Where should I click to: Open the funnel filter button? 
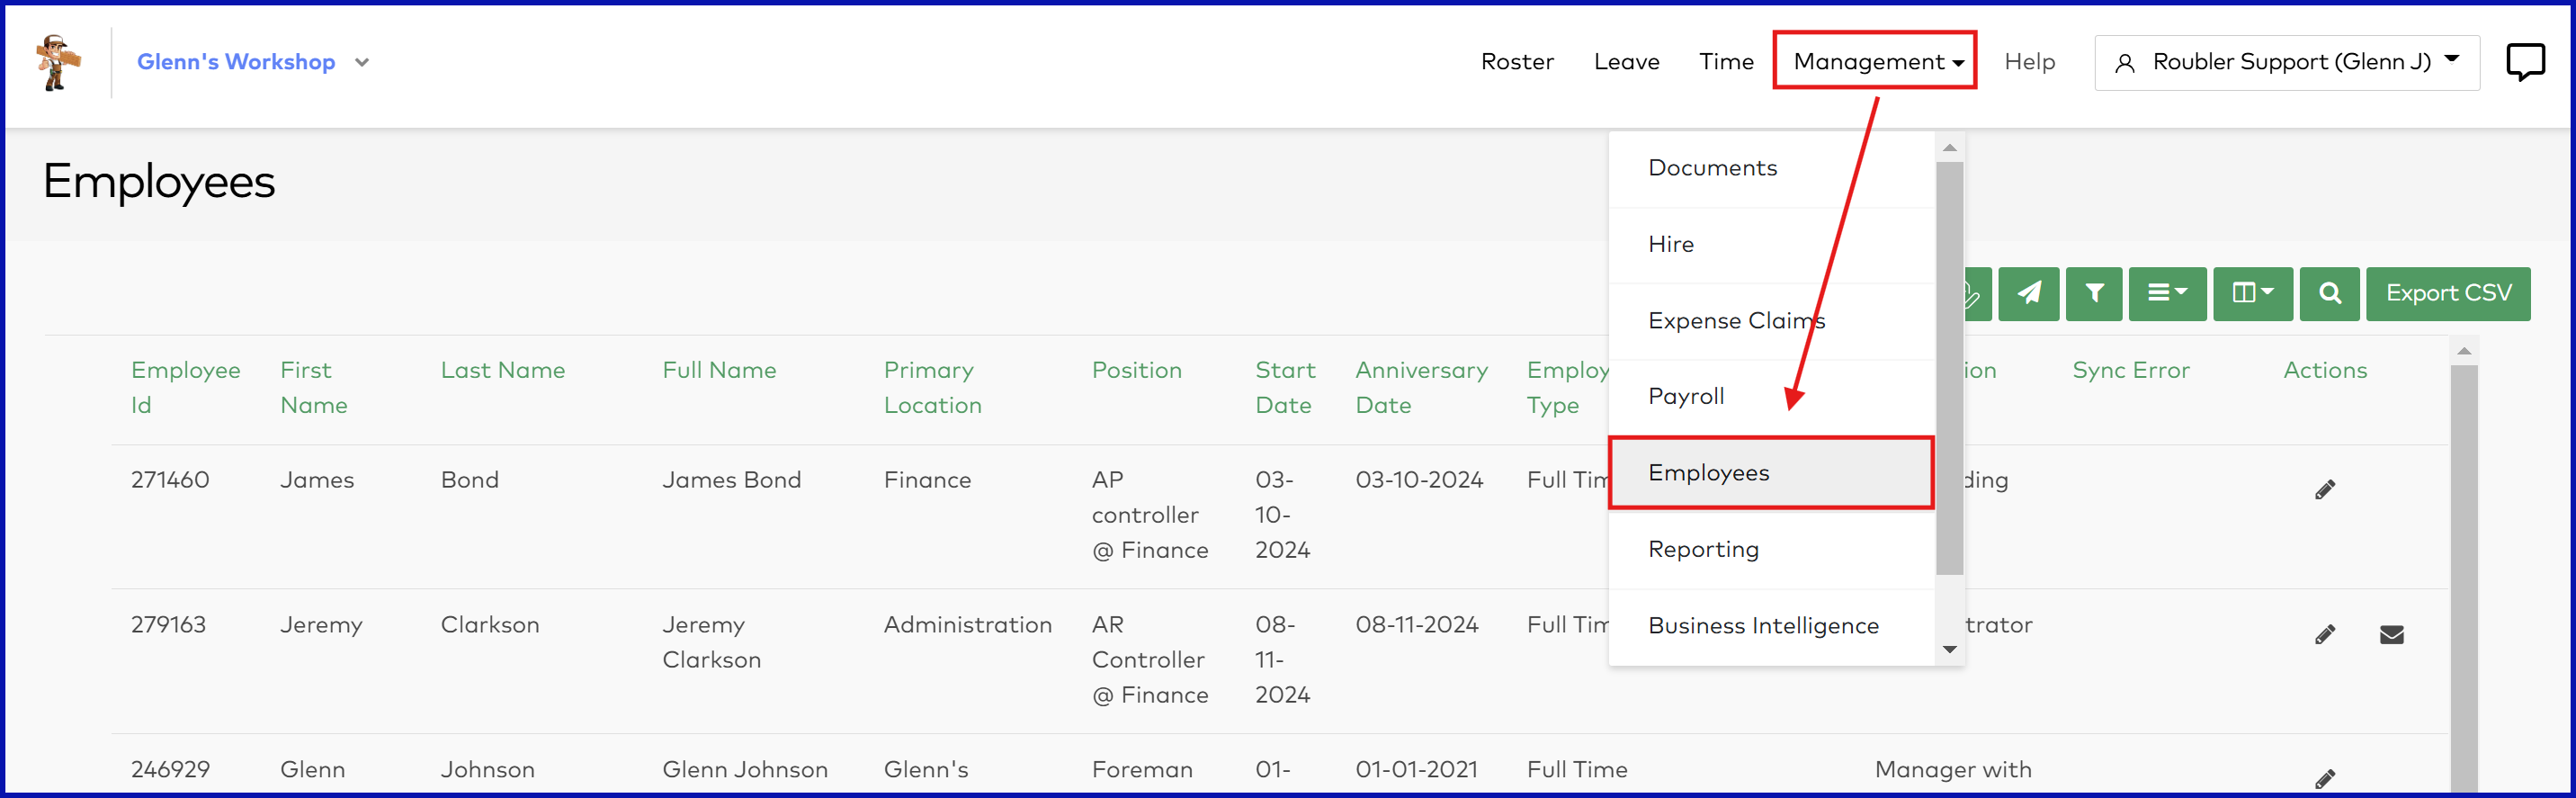point(2094,293)
